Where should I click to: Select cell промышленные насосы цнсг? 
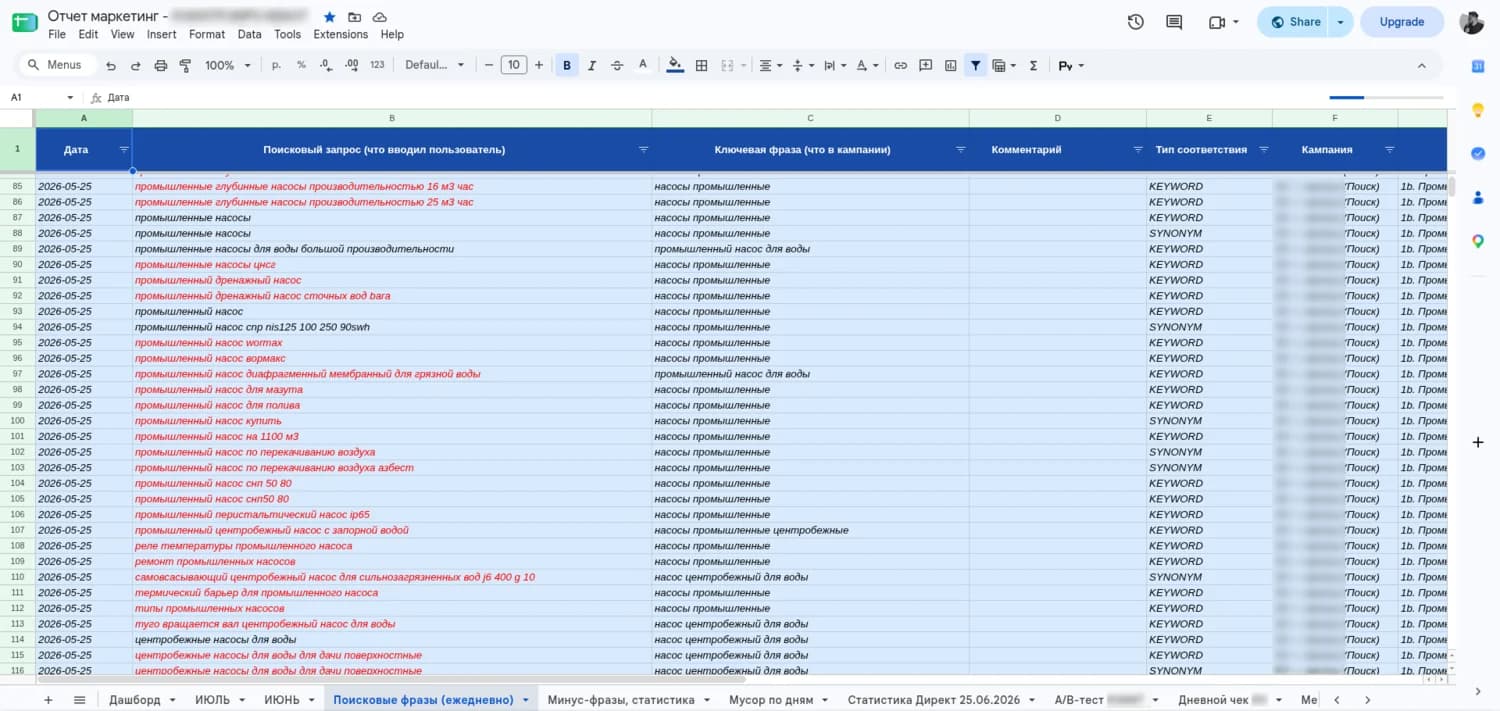click(391, 265)
